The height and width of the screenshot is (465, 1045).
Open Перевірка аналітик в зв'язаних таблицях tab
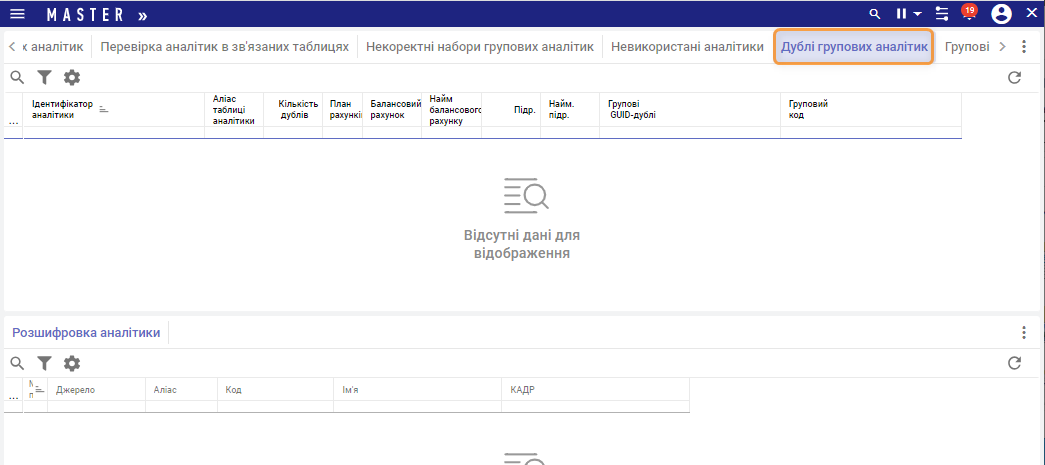coord(225,47)
